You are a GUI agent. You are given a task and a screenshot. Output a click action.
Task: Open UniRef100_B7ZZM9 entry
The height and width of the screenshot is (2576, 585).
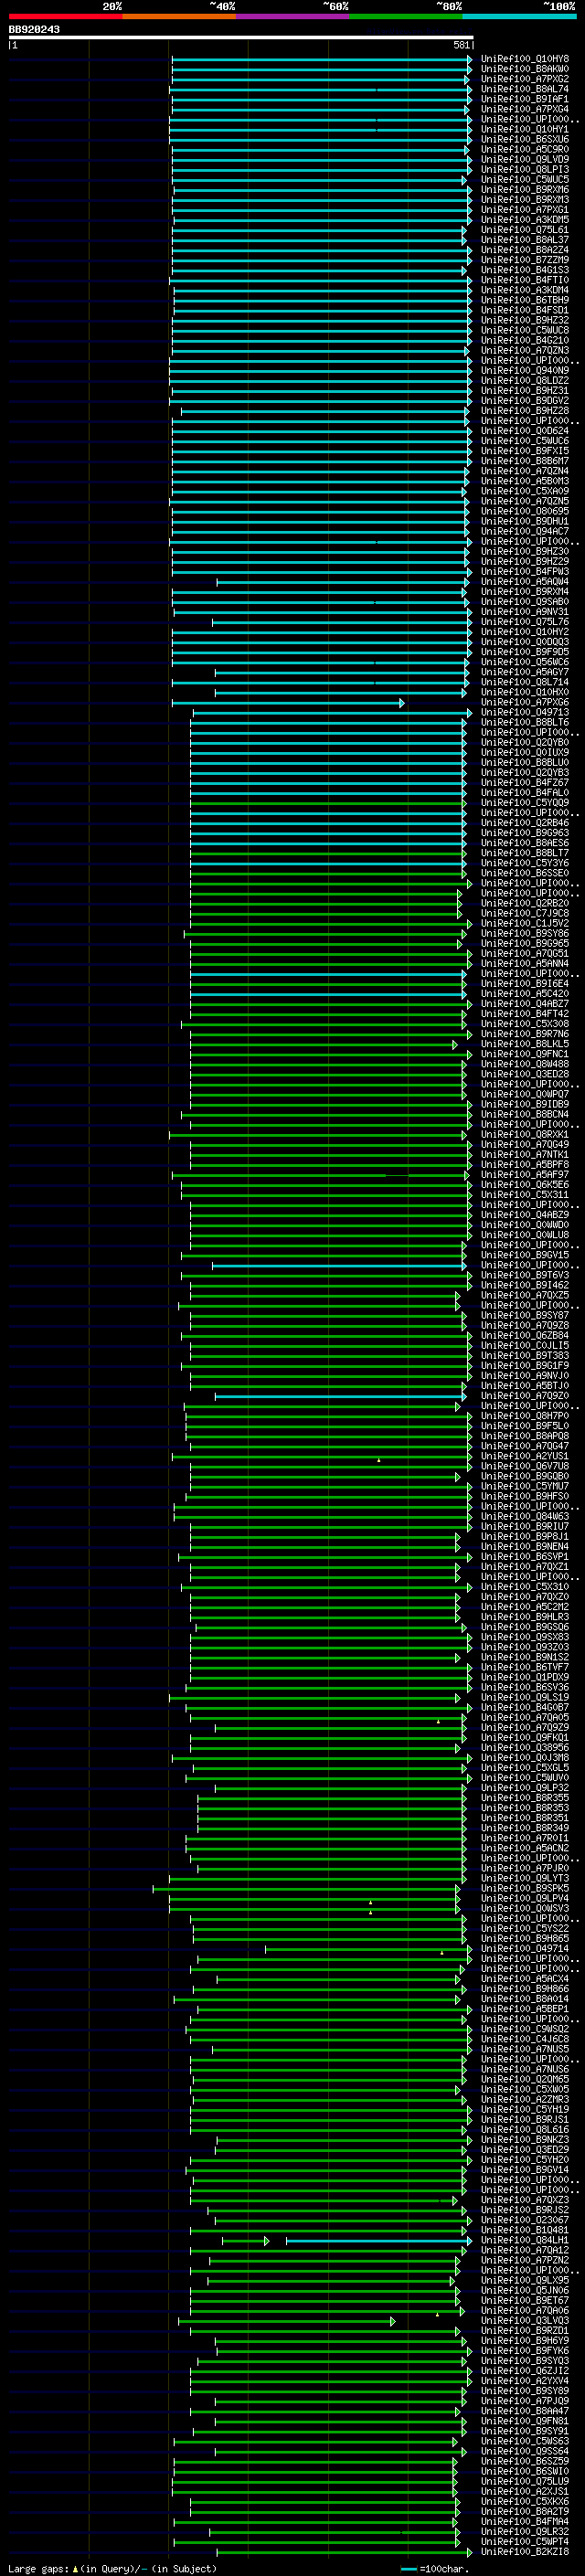pos(524,260)
